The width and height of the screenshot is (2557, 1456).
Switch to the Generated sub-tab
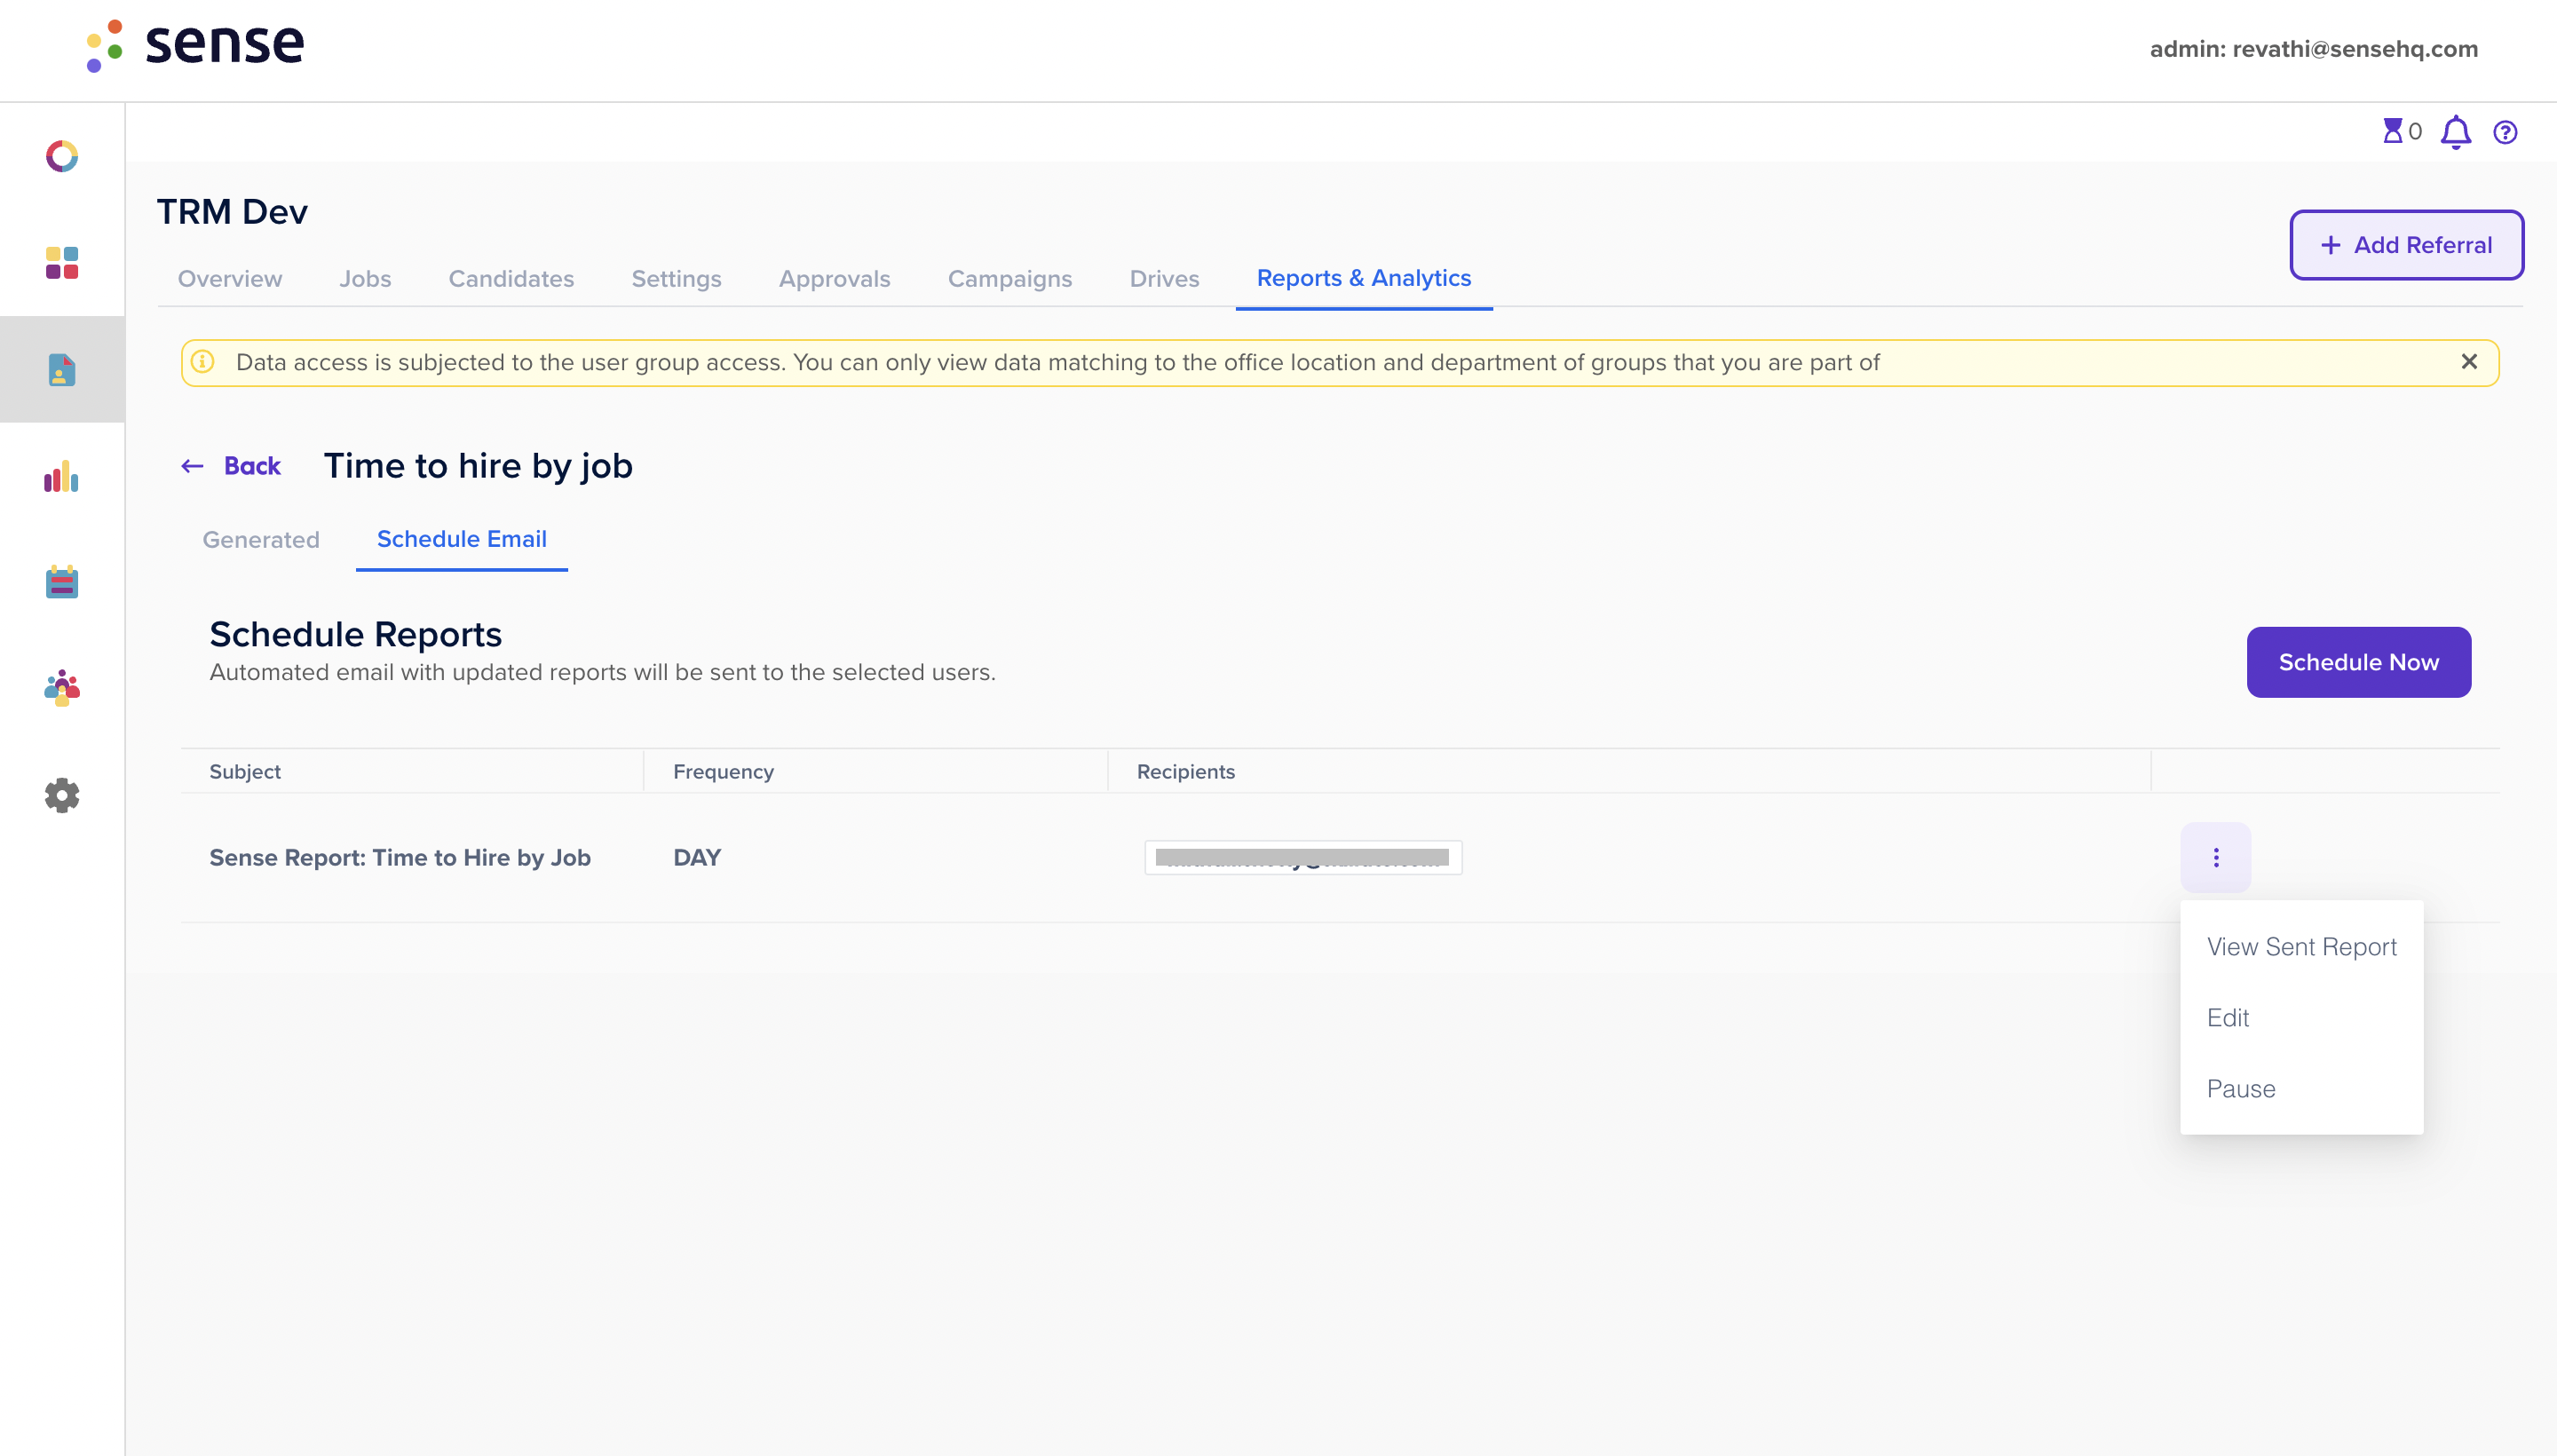coord(261,540)
